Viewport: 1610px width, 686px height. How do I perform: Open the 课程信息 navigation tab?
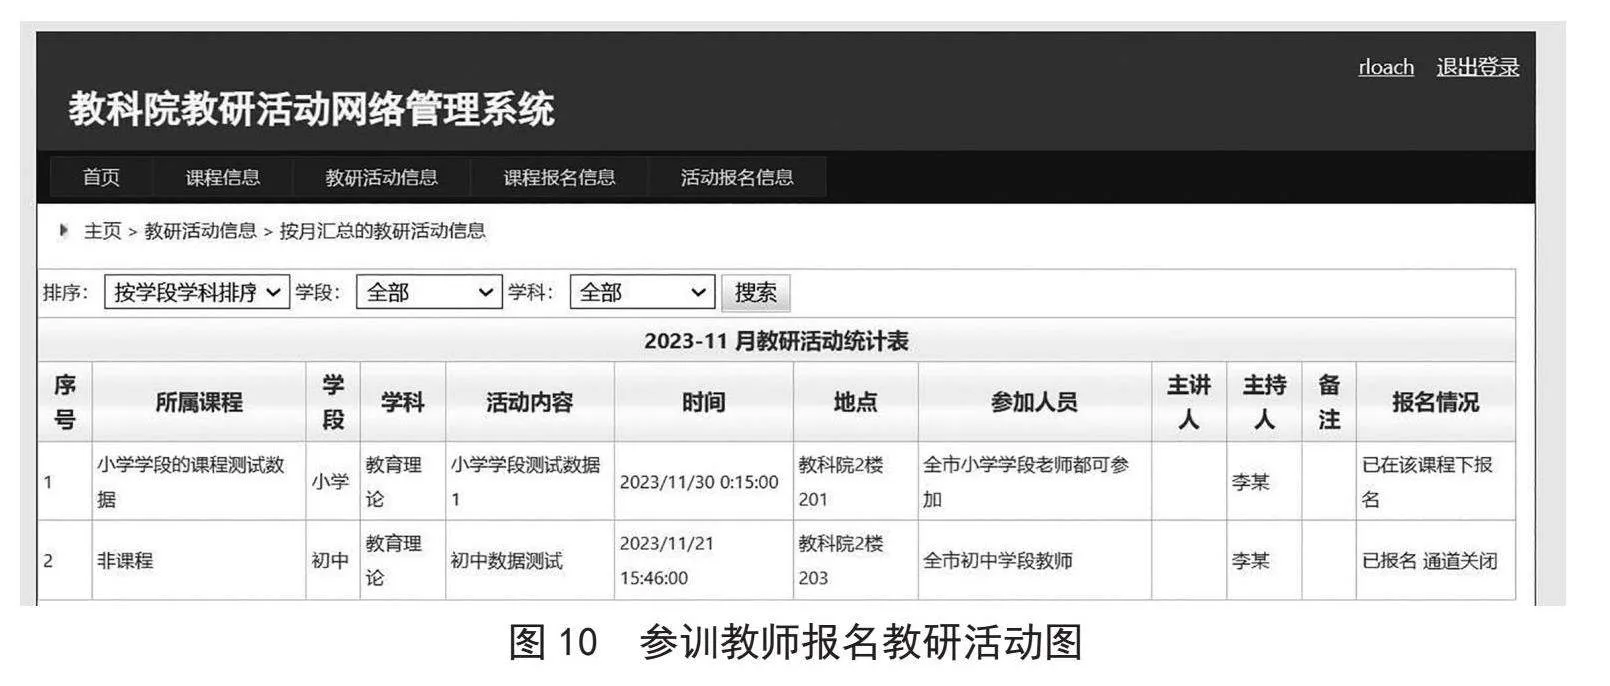tap(222, 177)
